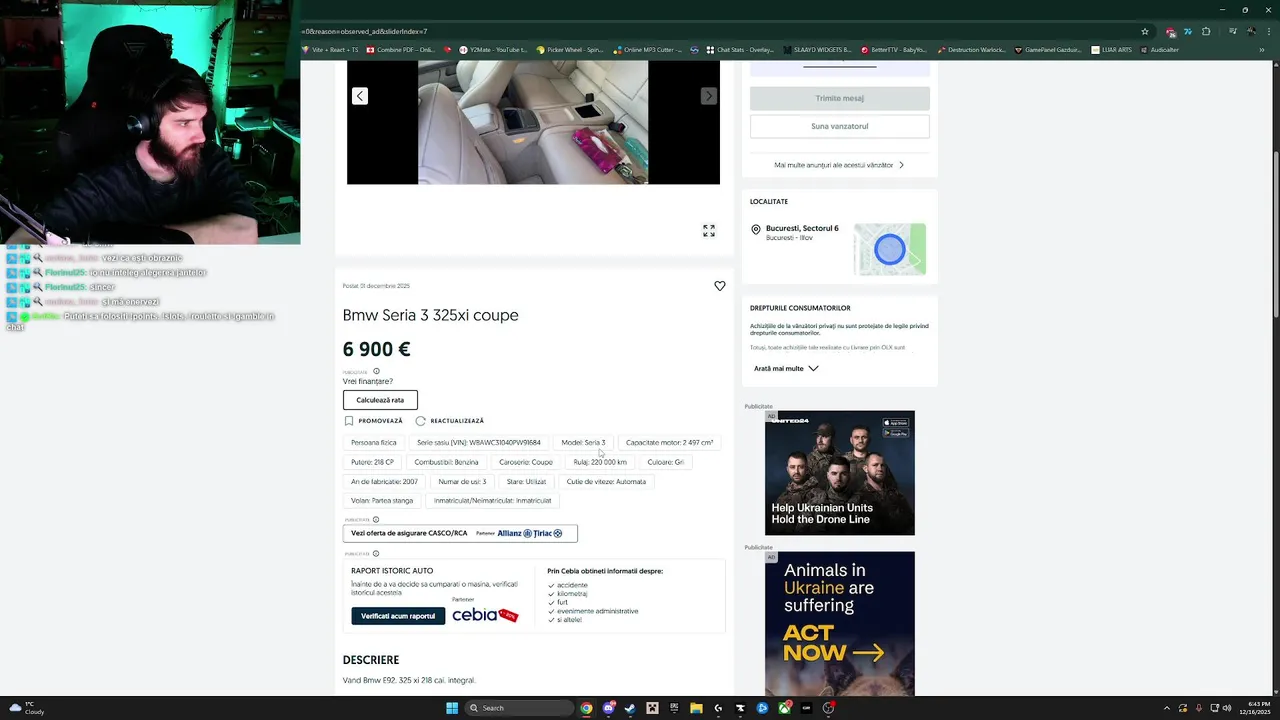Open bookmark Picker Wheel

click(570, 49)
